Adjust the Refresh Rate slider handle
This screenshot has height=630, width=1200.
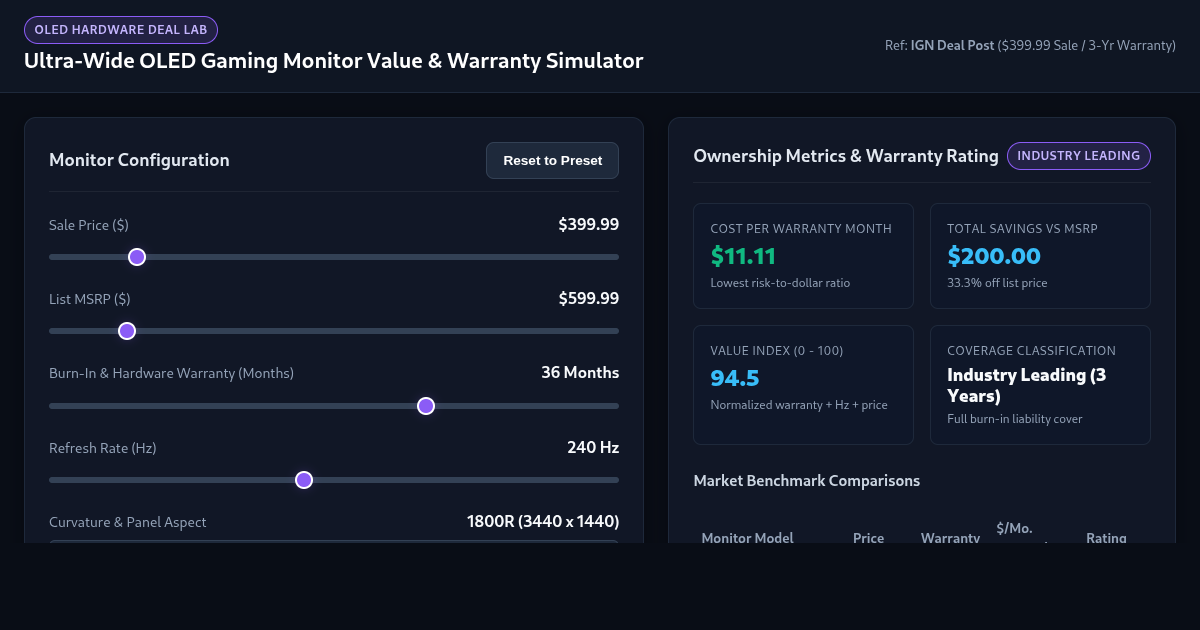click(304, 480)
